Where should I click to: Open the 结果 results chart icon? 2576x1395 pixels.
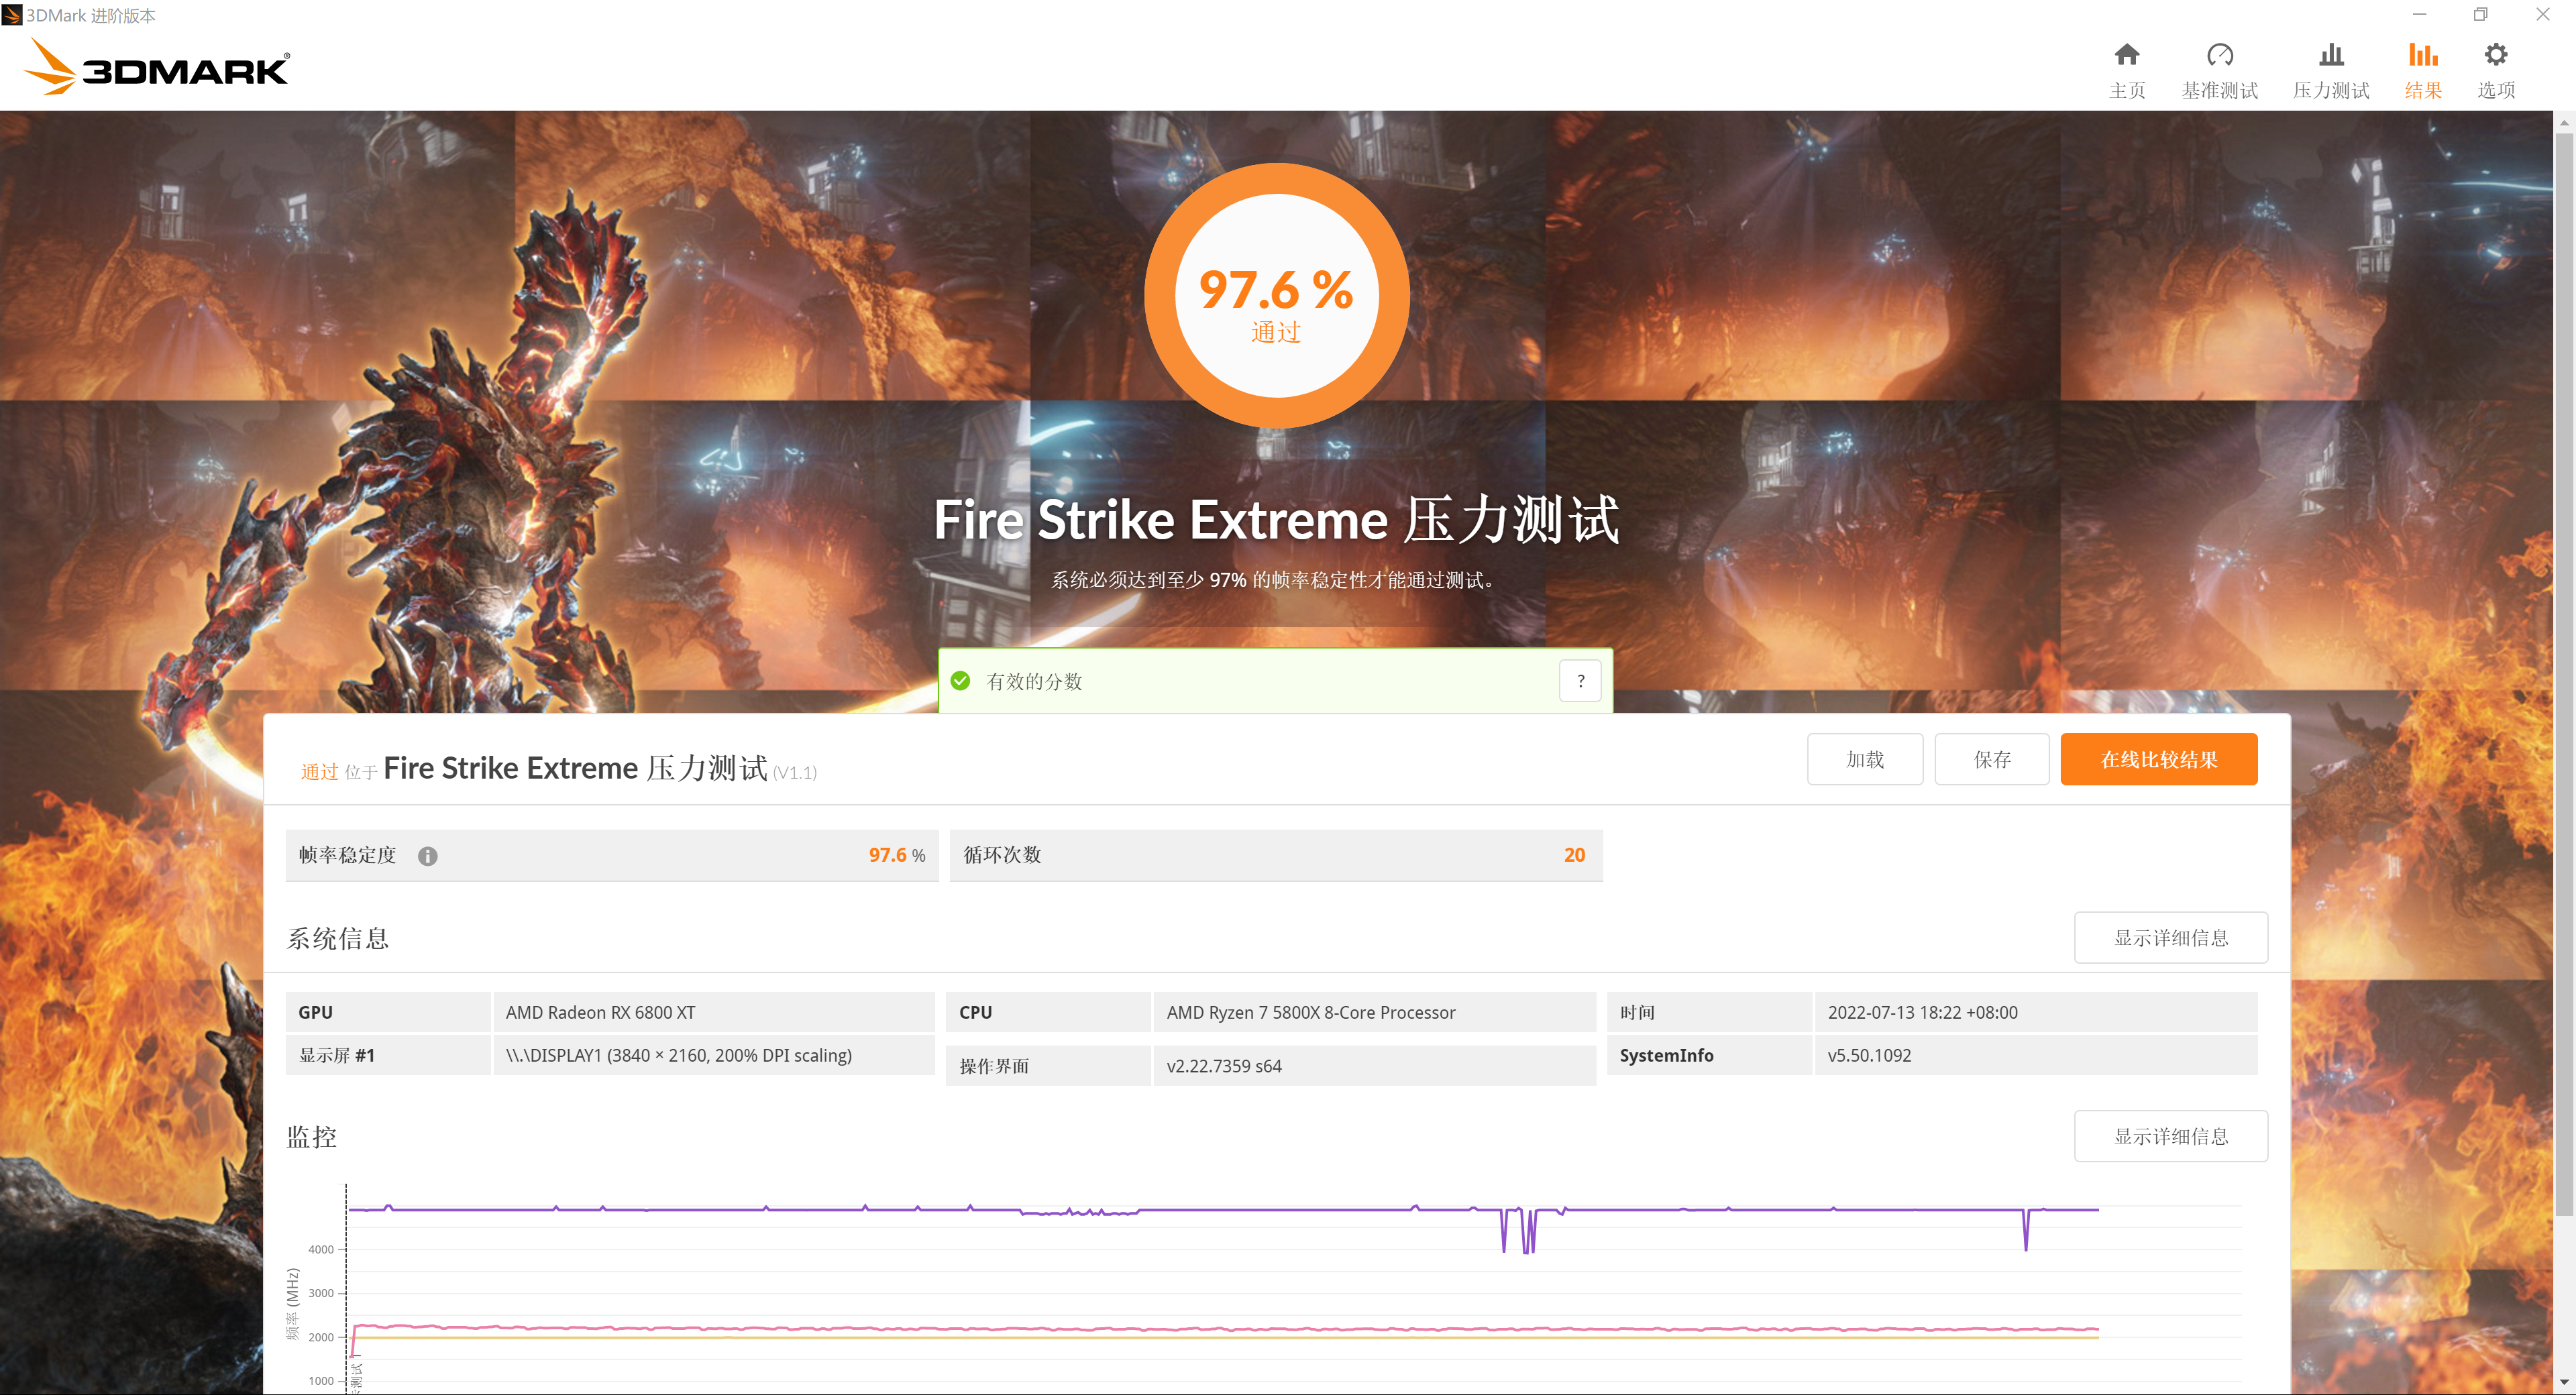[x=2423, y=55]
